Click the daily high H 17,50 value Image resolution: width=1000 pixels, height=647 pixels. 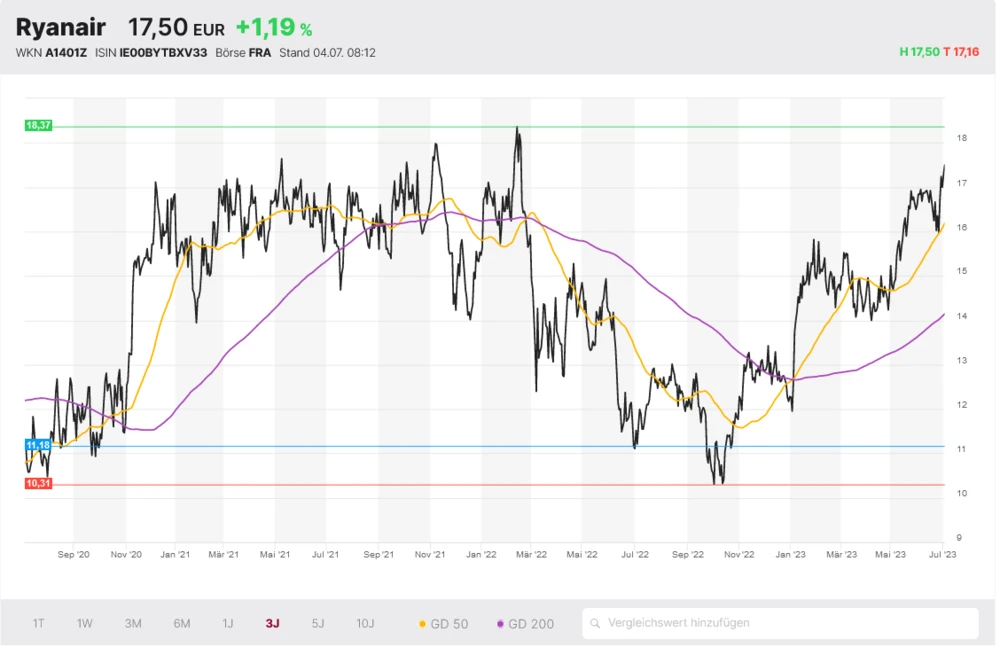click(919, 52)
